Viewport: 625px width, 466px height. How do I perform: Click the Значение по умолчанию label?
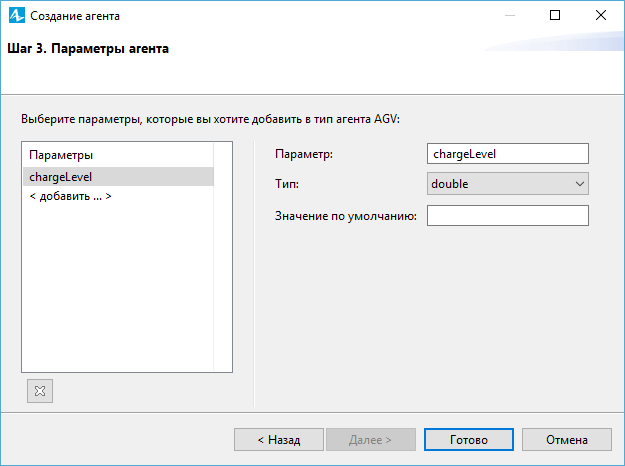tap(346, 216)
